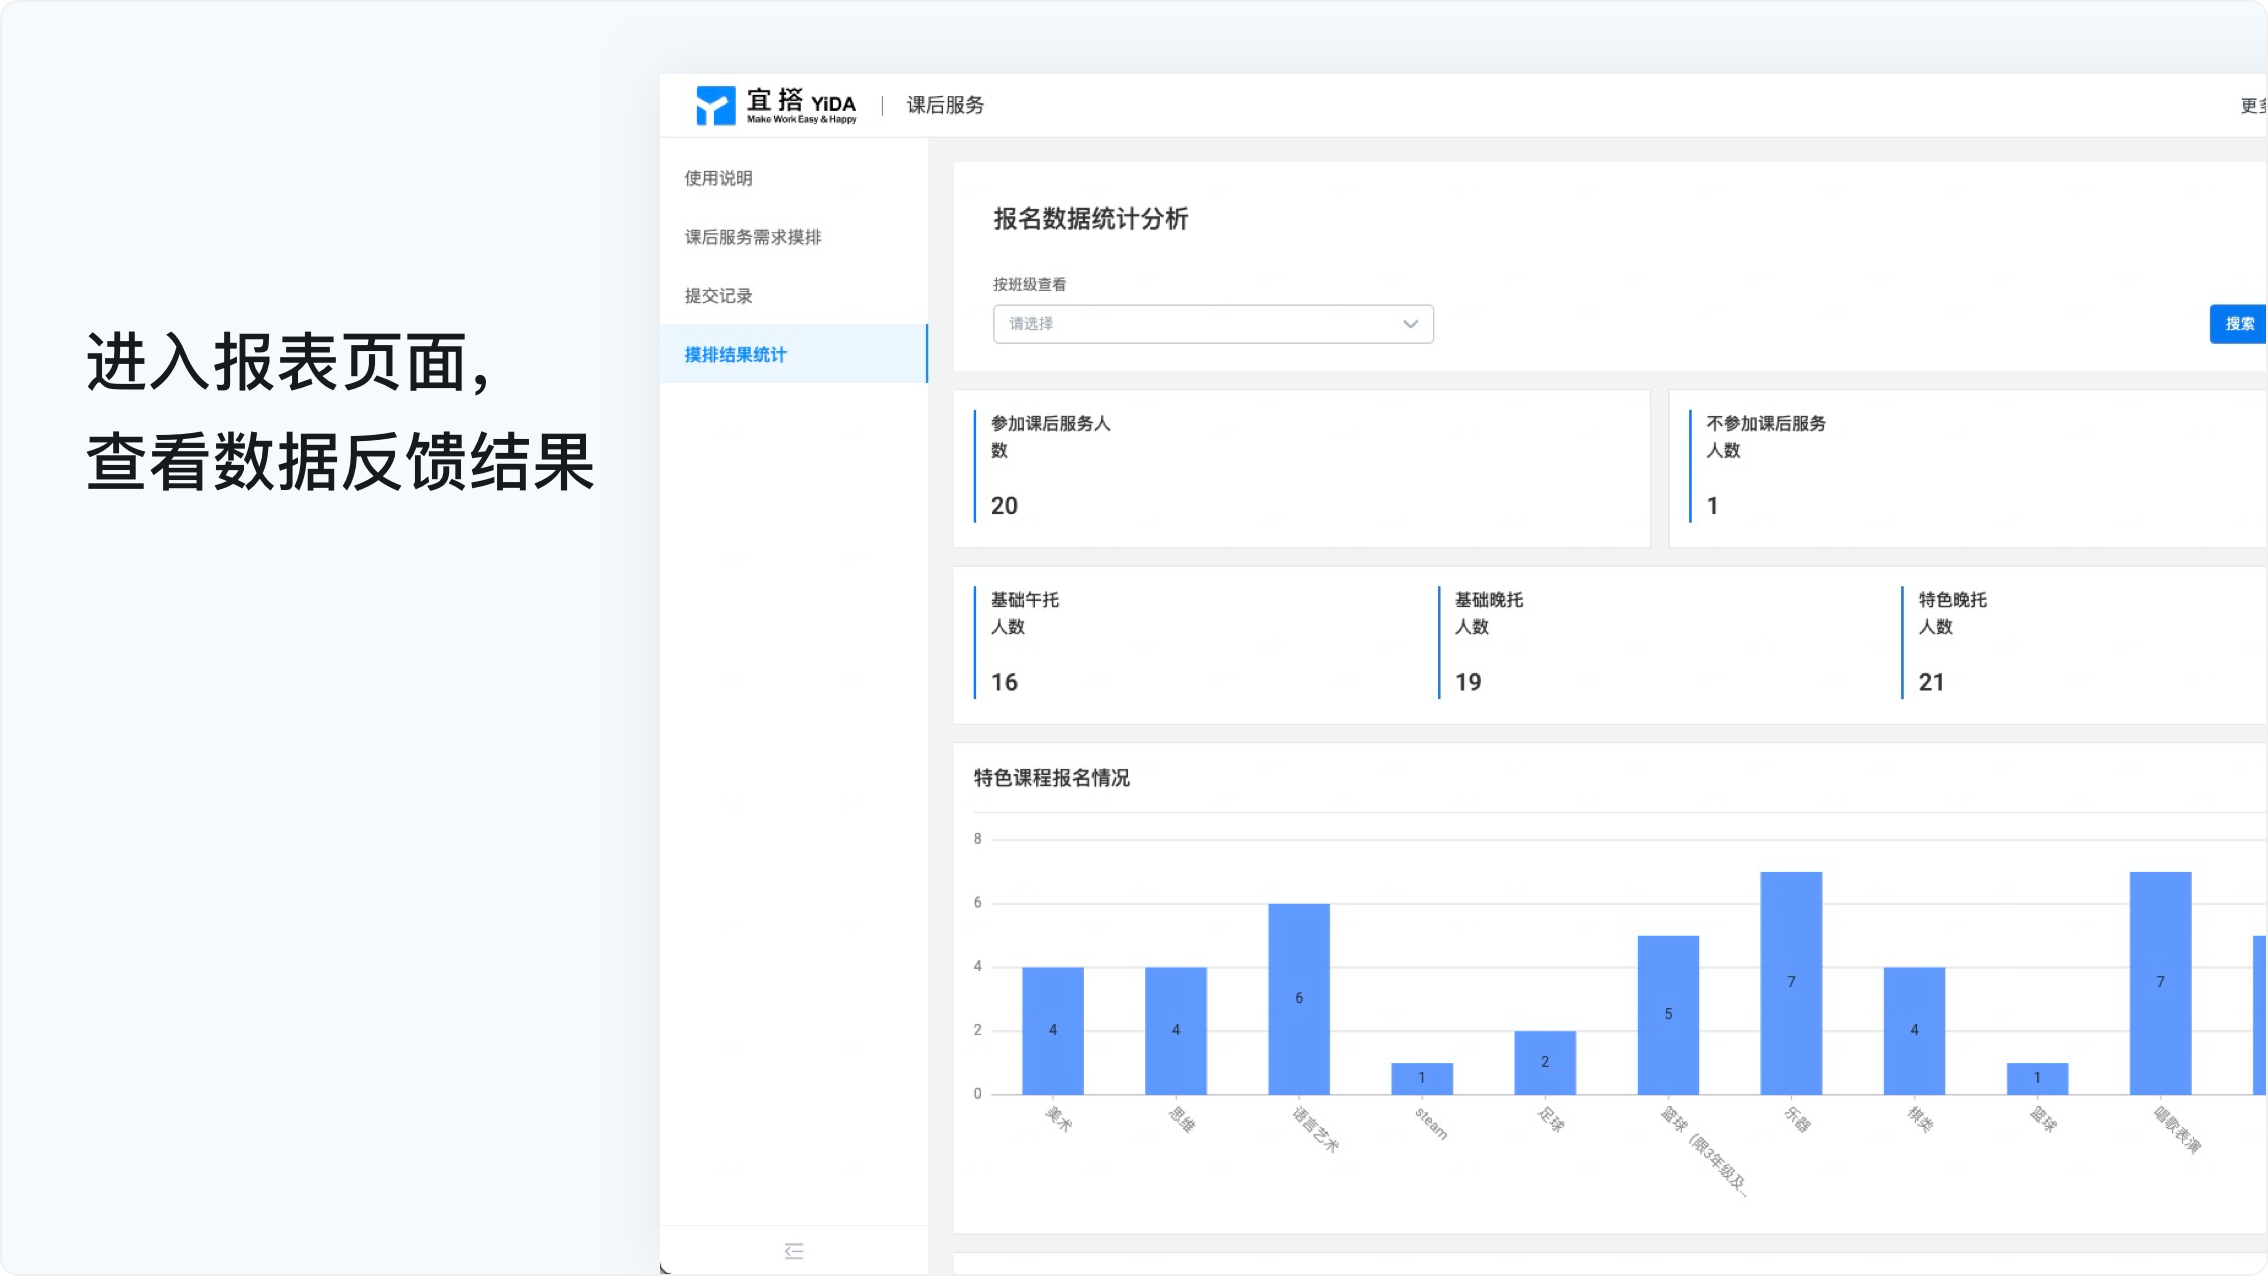2268x1276 pixels.
Task: Click the YiDA logo icon
Action: tap(715, 105)
